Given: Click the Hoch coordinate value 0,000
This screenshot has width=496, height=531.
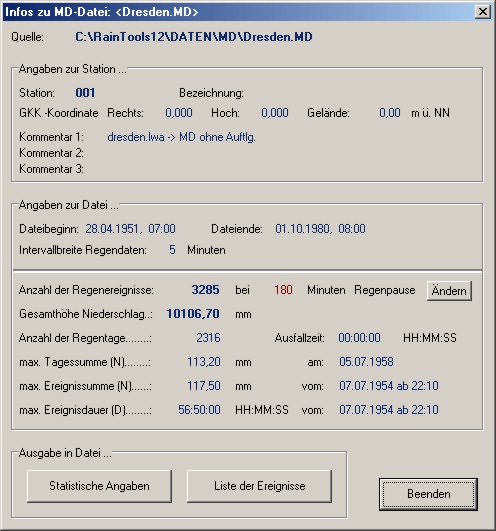Looking at the screenshot, I should click(x=275, y=113).
